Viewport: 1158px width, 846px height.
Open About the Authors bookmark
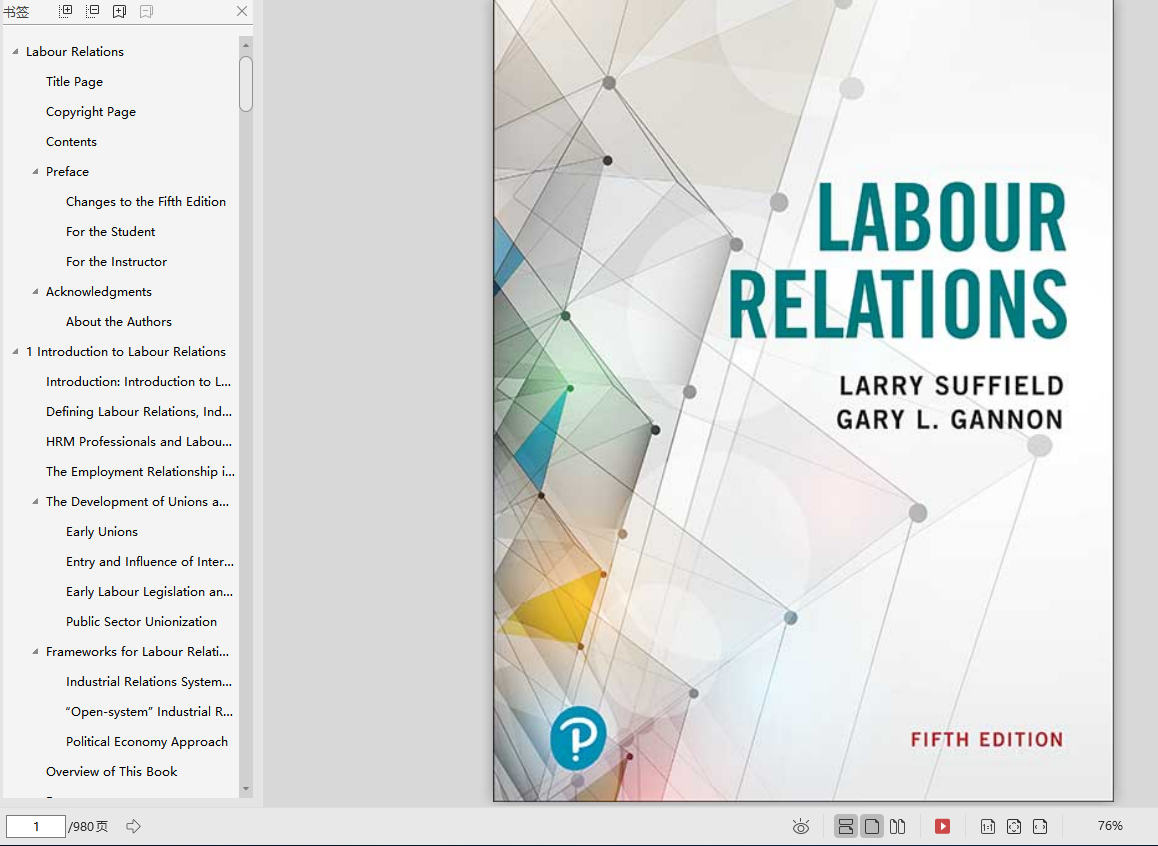pyautogui.click(x=118, y=322)
